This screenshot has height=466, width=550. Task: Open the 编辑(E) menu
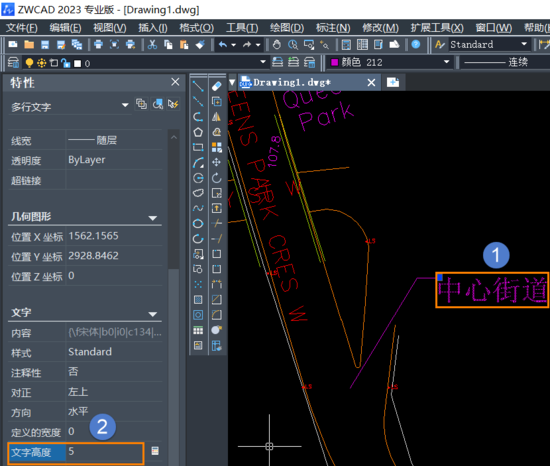pyautogui.click(x=65, y=27)
